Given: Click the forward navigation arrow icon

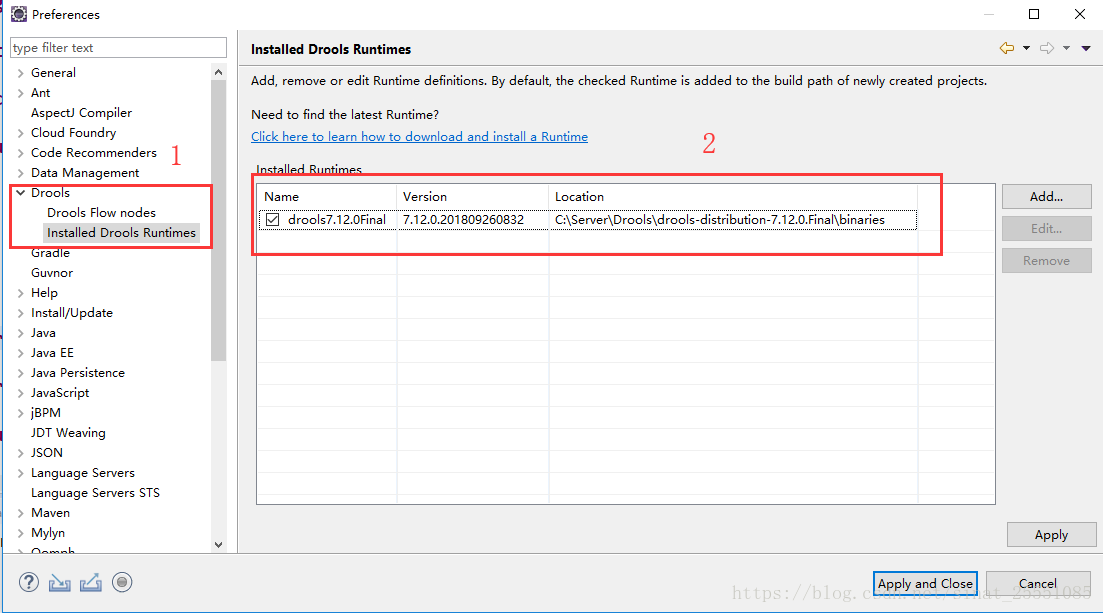Looking at the screenshot, I should click(x=1047, y=48).
